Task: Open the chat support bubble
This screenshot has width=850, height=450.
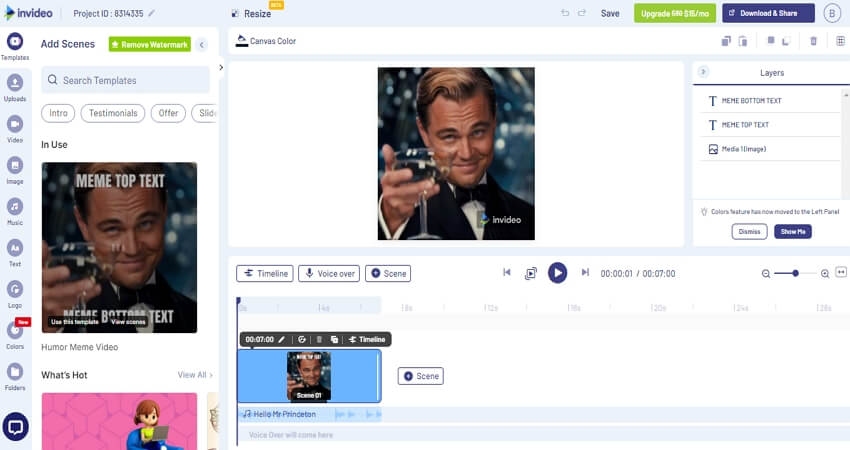Action: coord(16,427)
